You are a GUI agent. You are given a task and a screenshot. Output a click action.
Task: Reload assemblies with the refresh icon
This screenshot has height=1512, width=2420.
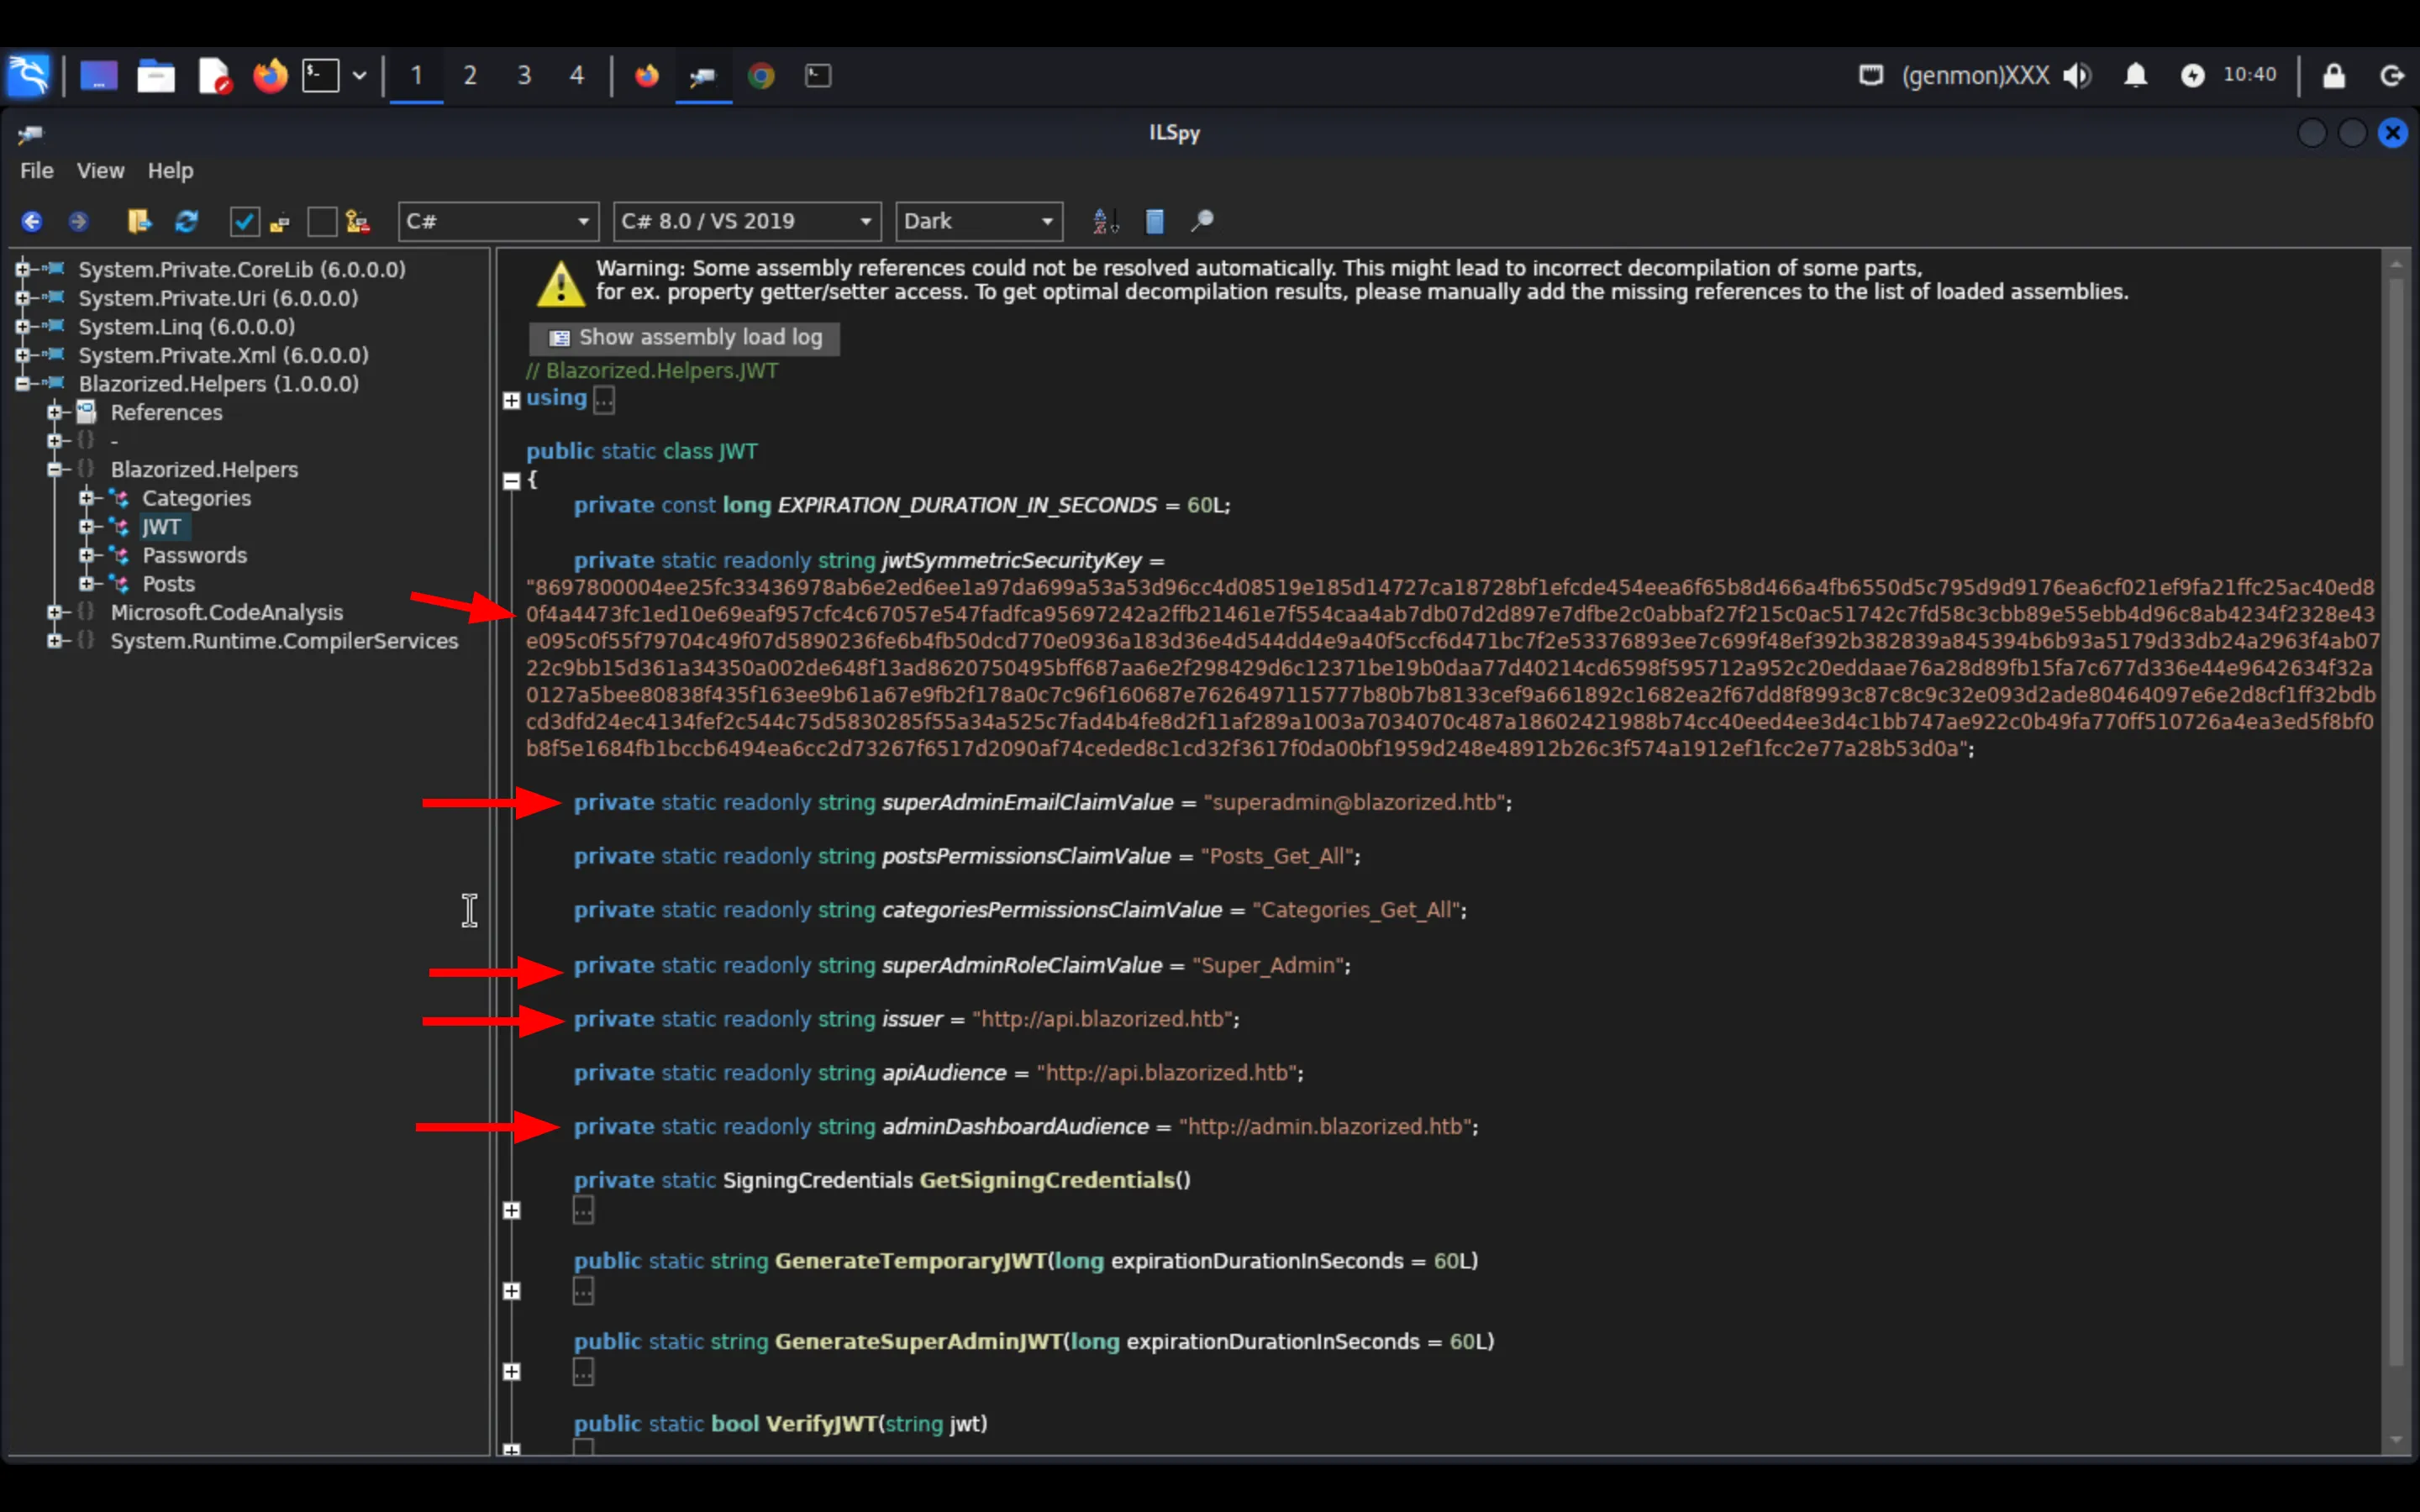point(186,221)
